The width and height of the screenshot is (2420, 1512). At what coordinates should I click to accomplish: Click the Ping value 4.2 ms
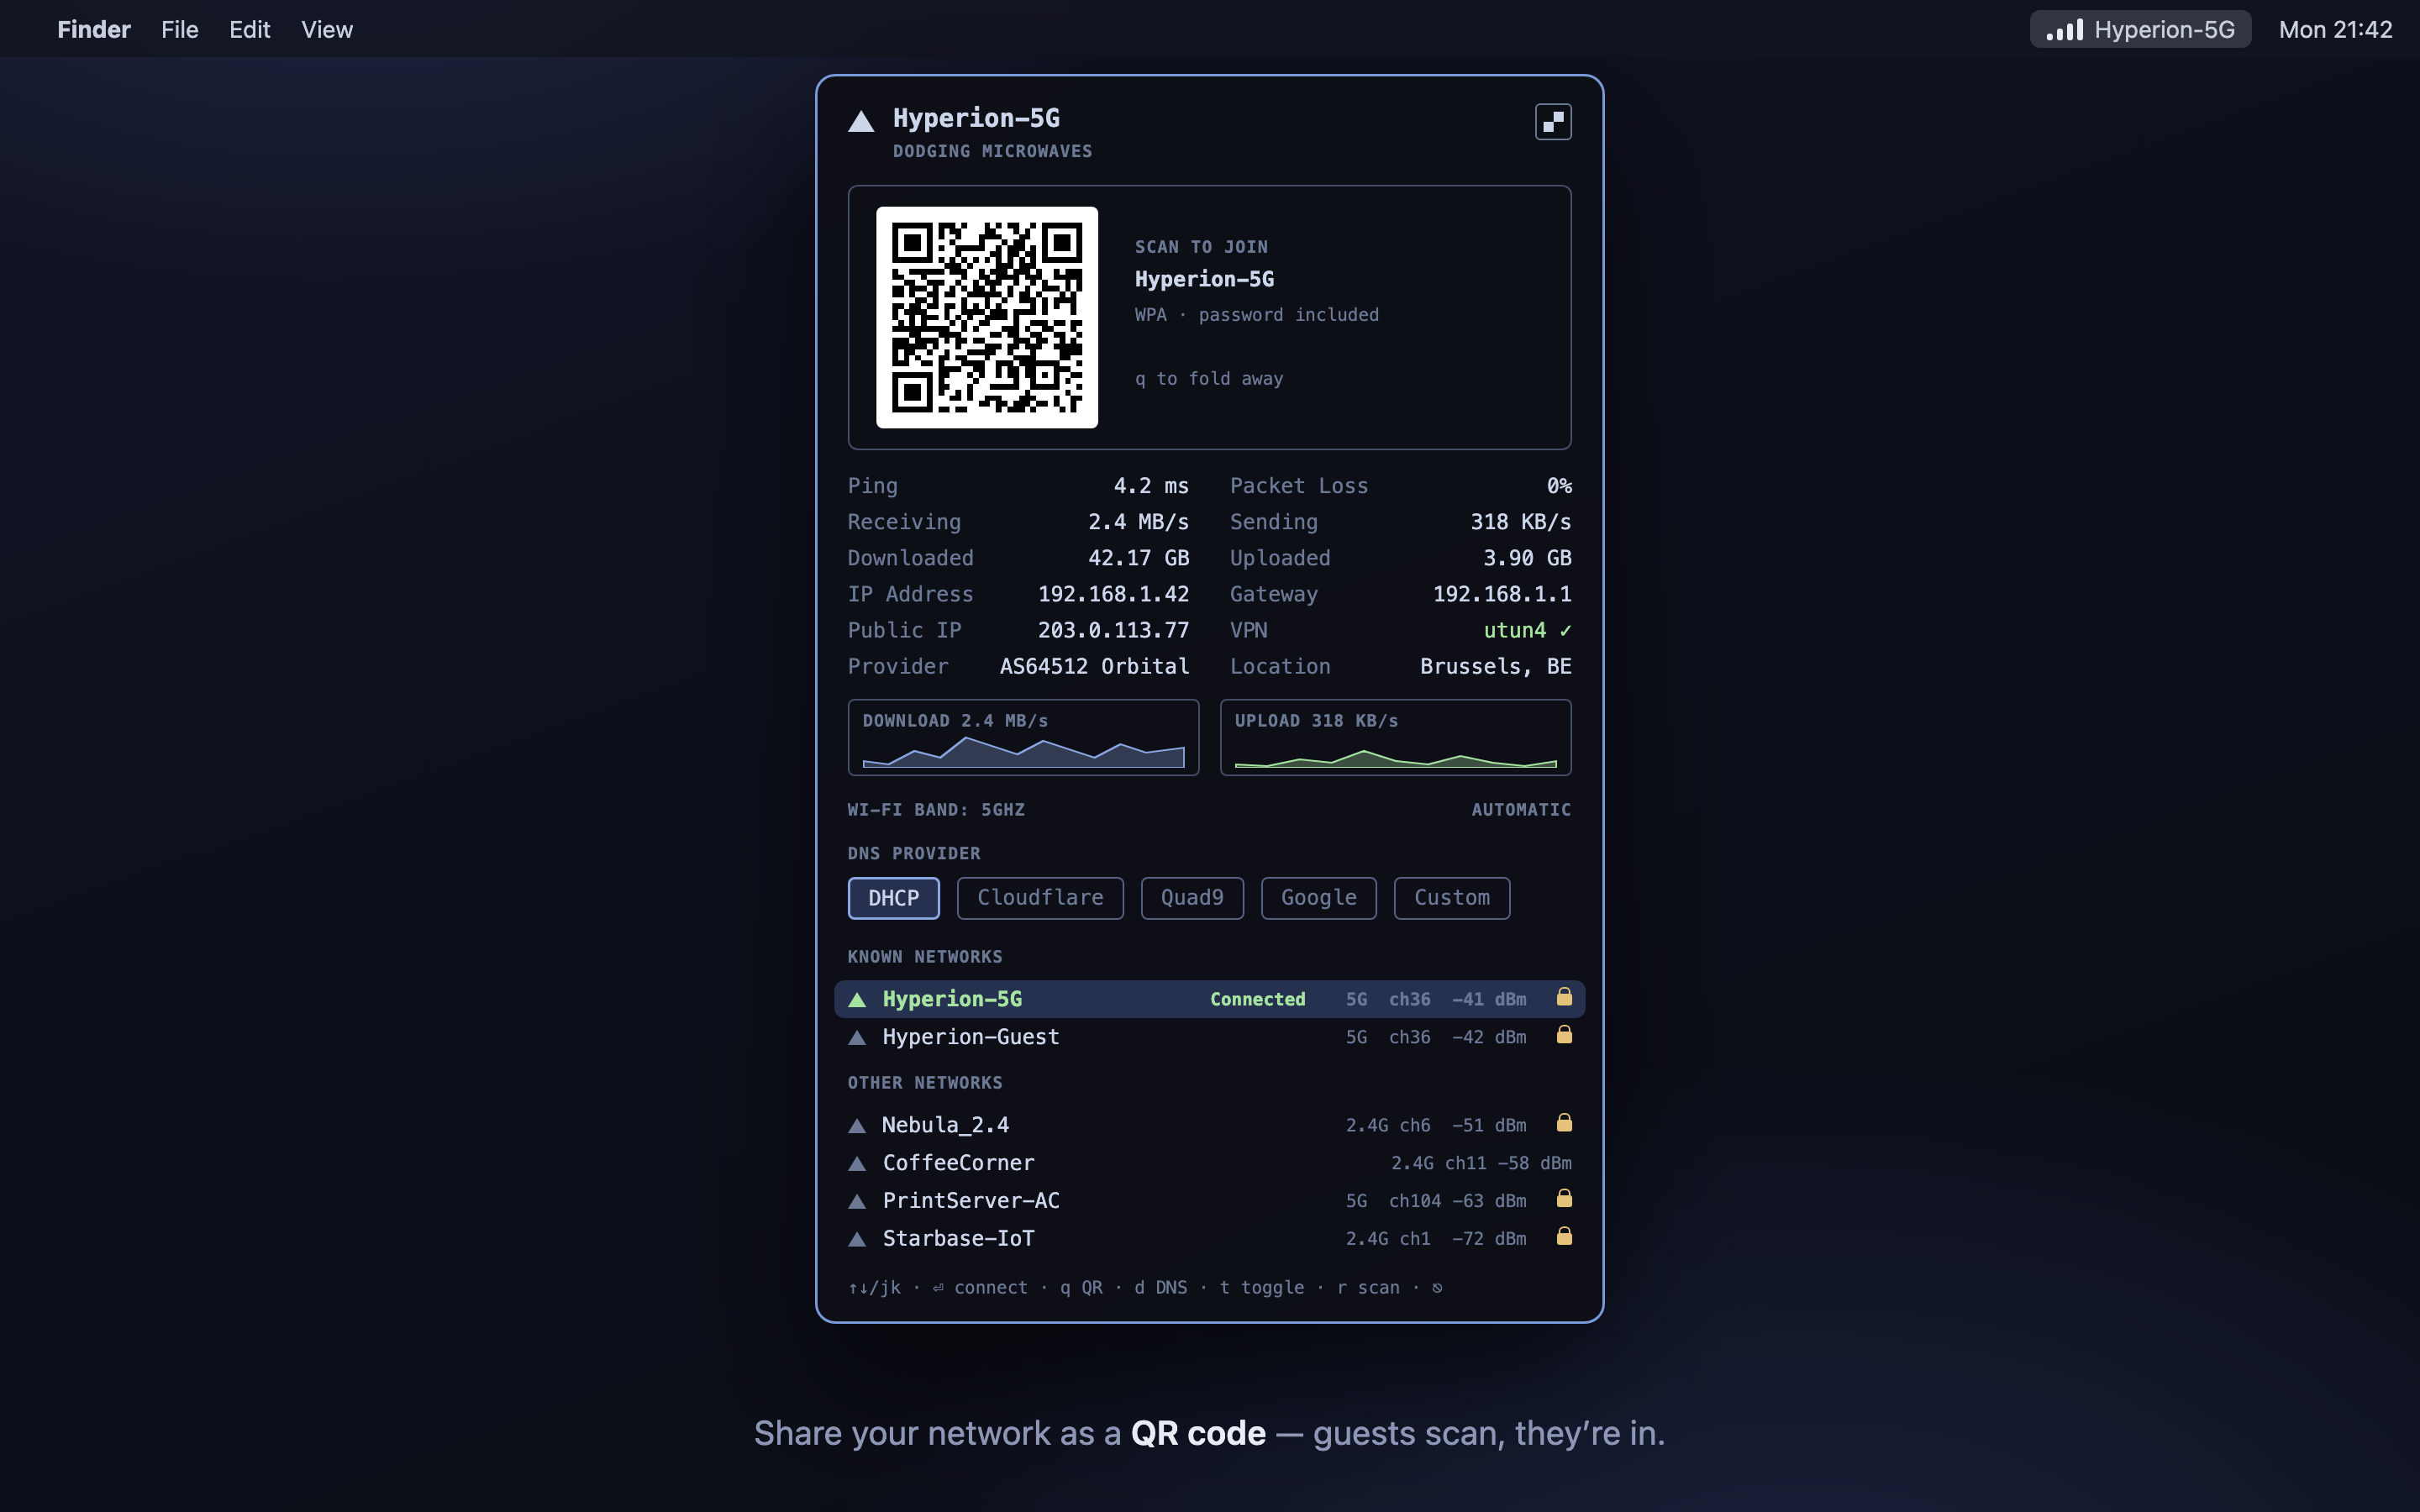pos(1151,486)
